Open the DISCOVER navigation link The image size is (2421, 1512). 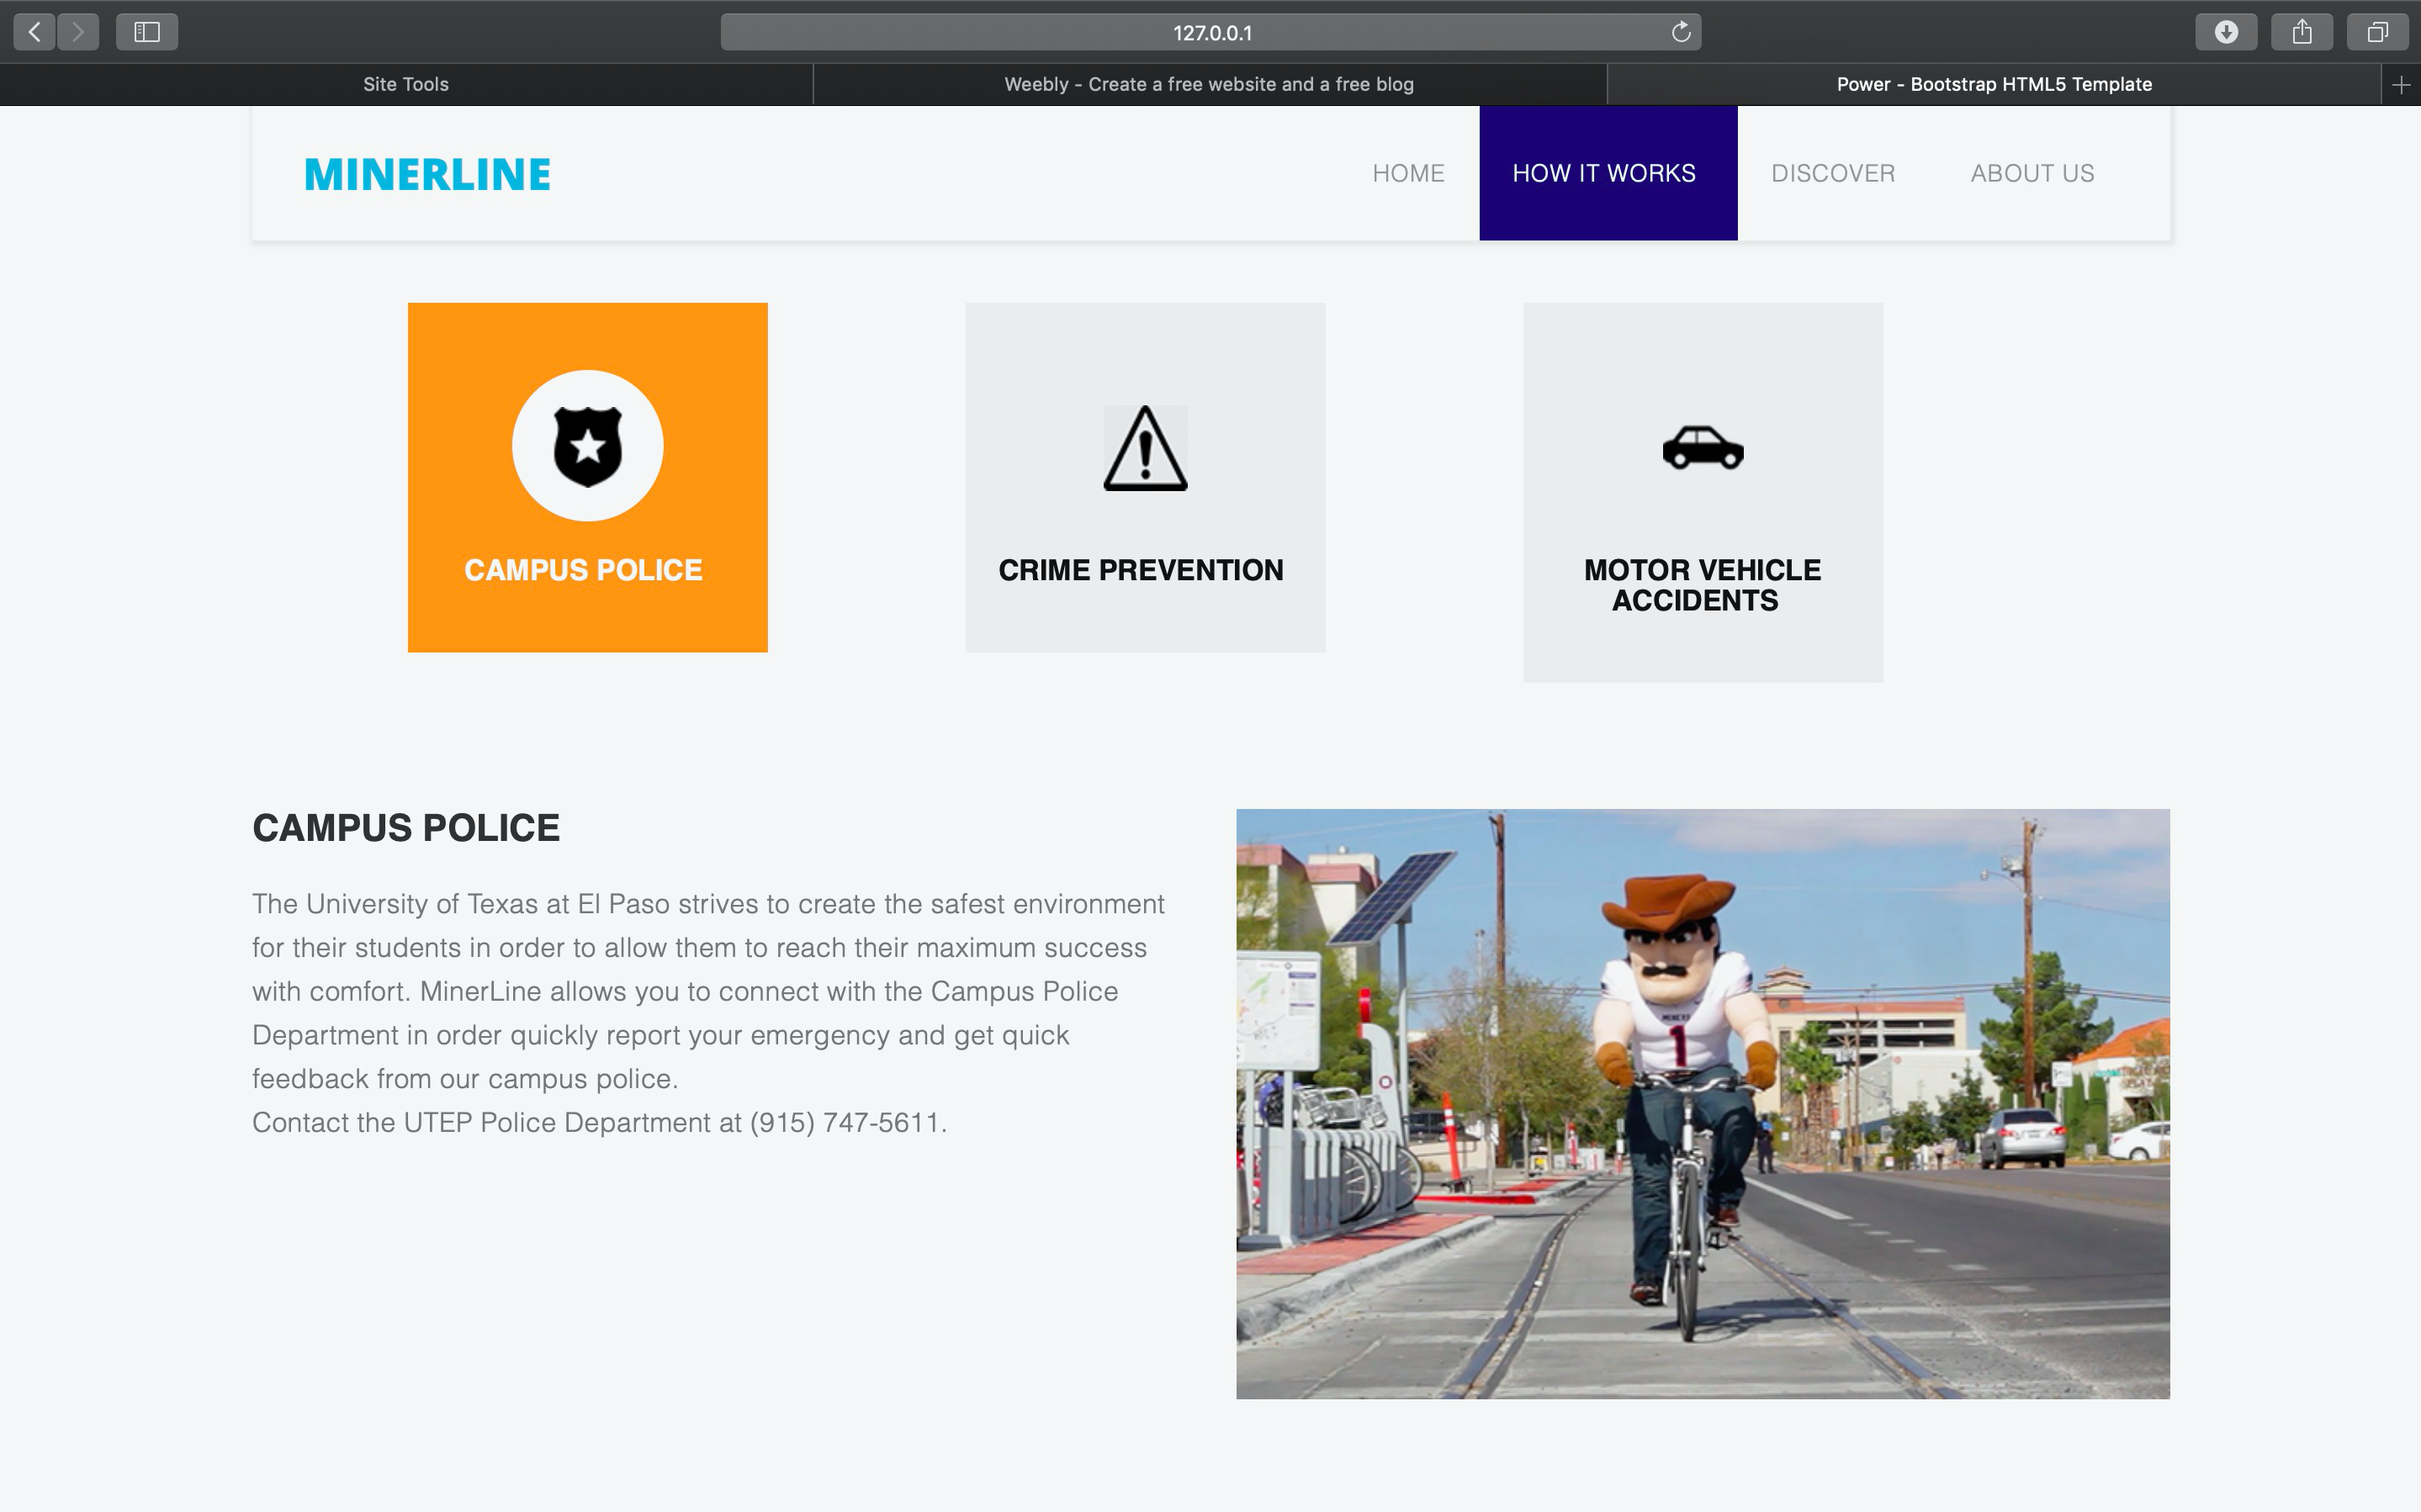(1832, 173)
